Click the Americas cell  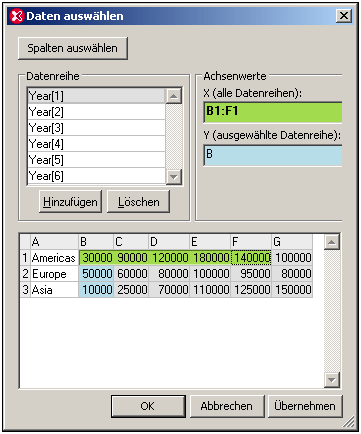tap(54, 258)
